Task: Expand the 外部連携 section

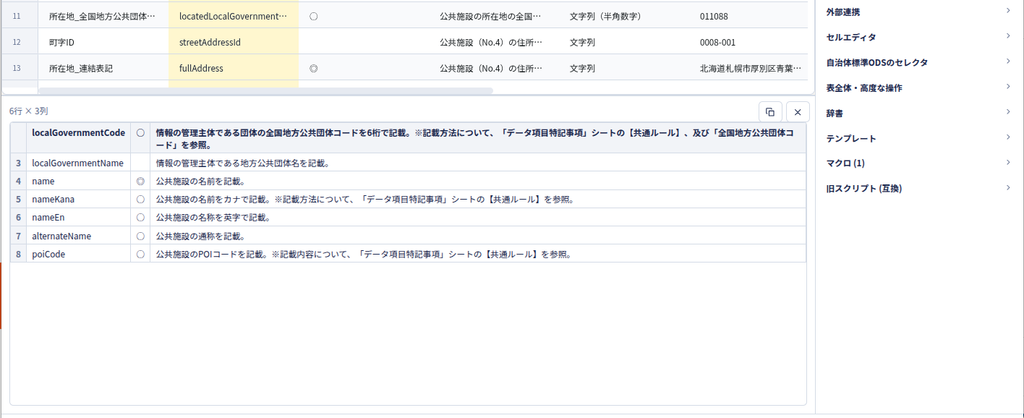Action: coord(919,12)
